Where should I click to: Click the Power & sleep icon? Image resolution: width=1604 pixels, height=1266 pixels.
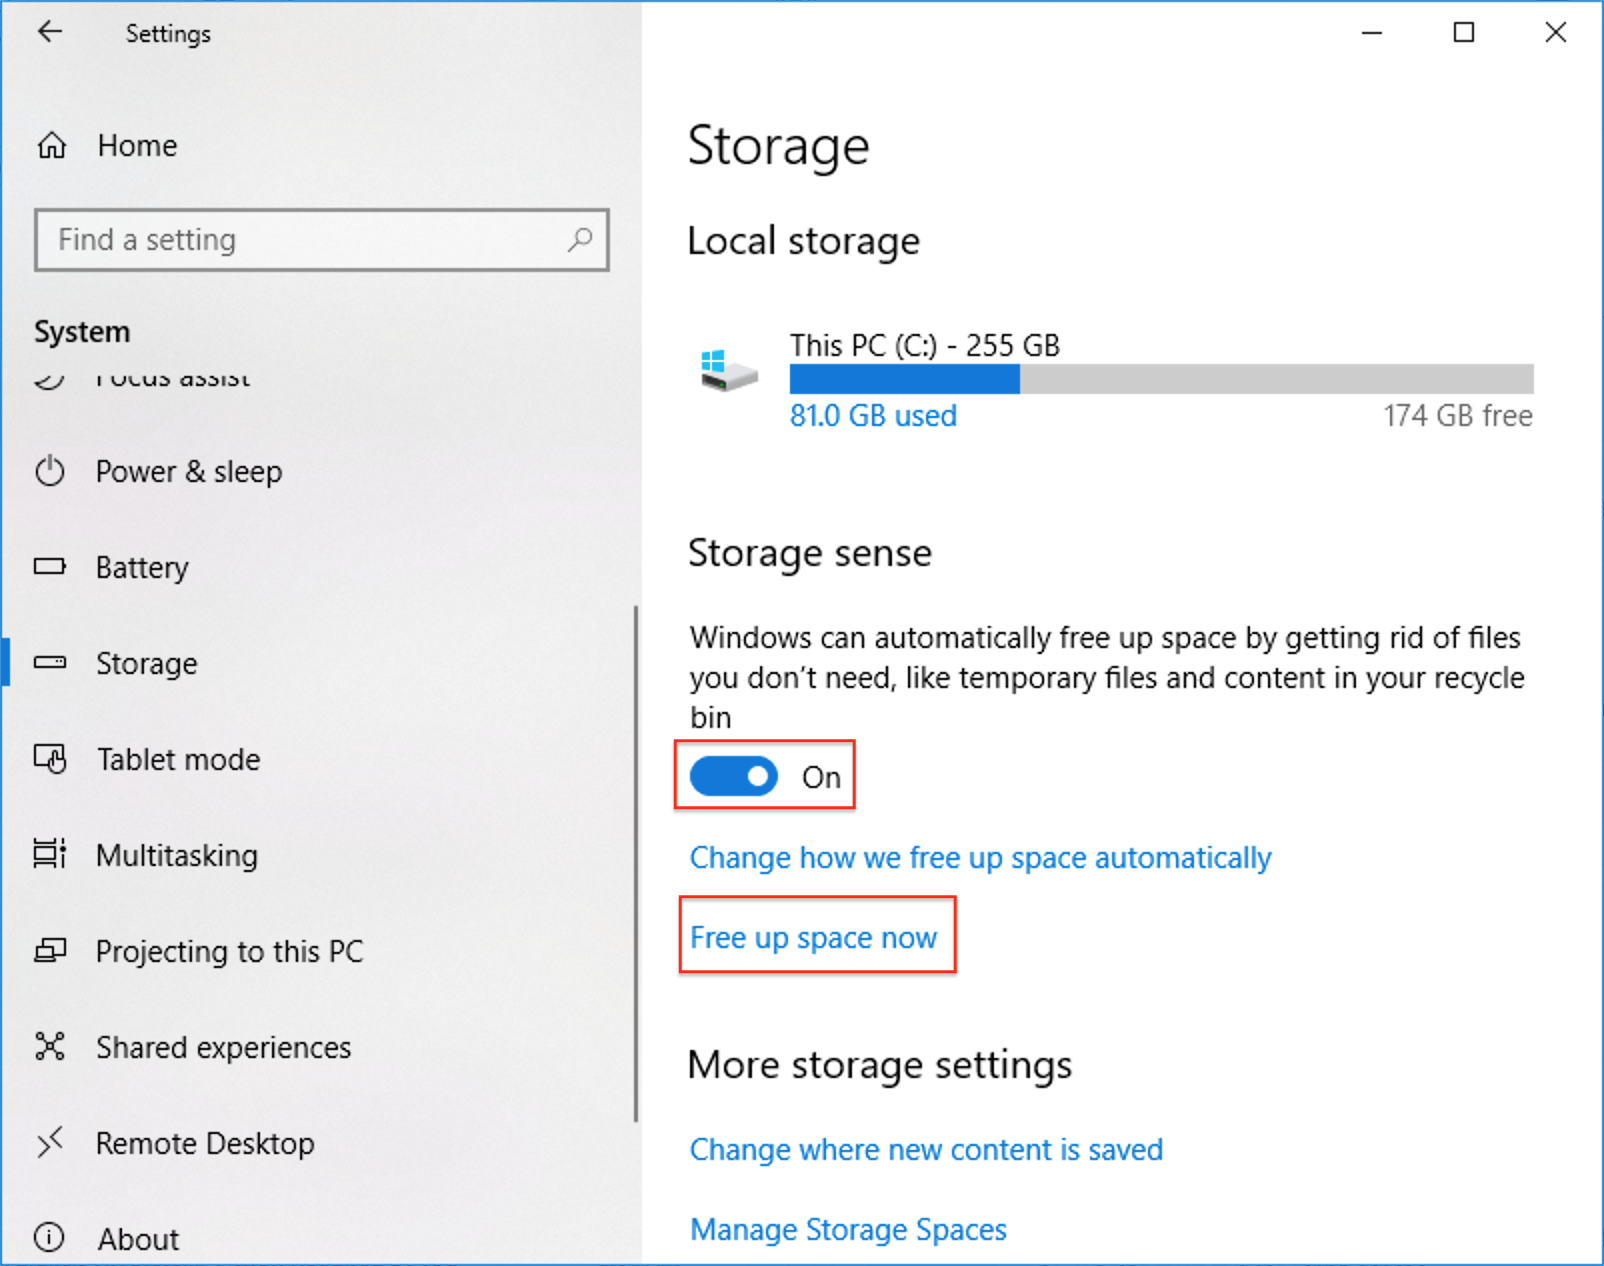click(x=50, y=471)
